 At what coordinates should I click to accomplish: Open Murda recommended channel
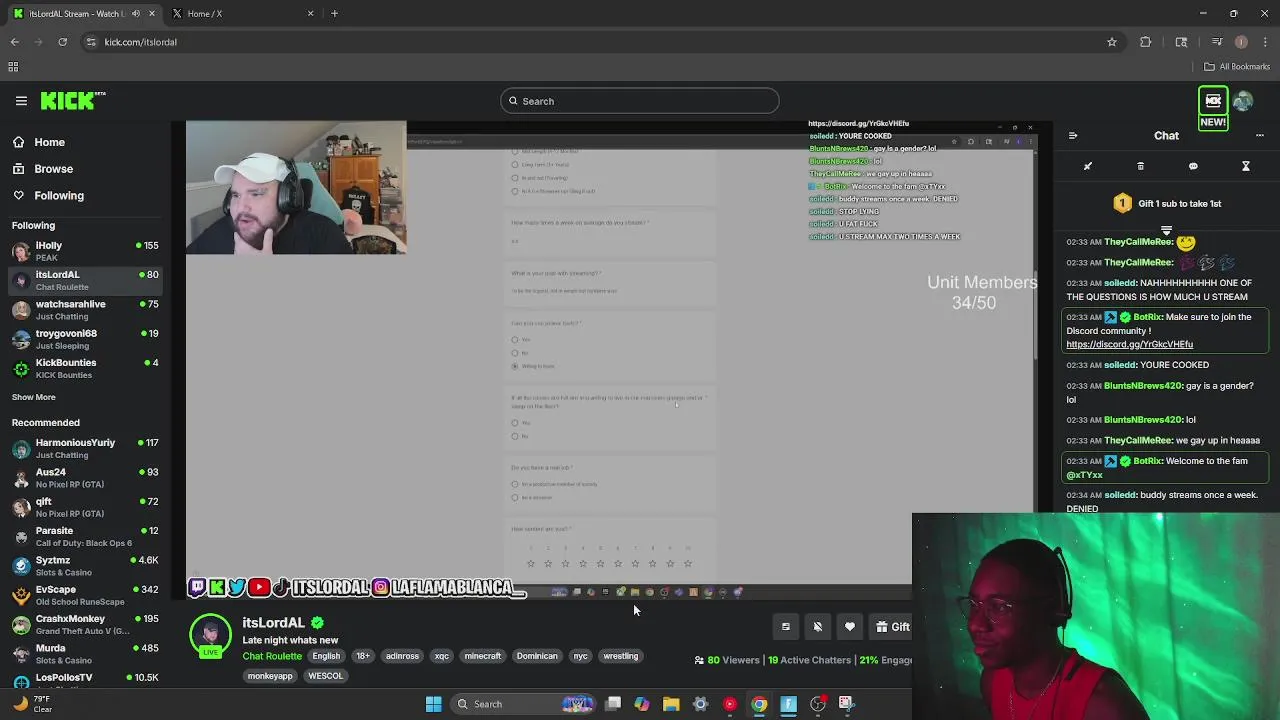(x=85, y=654)
